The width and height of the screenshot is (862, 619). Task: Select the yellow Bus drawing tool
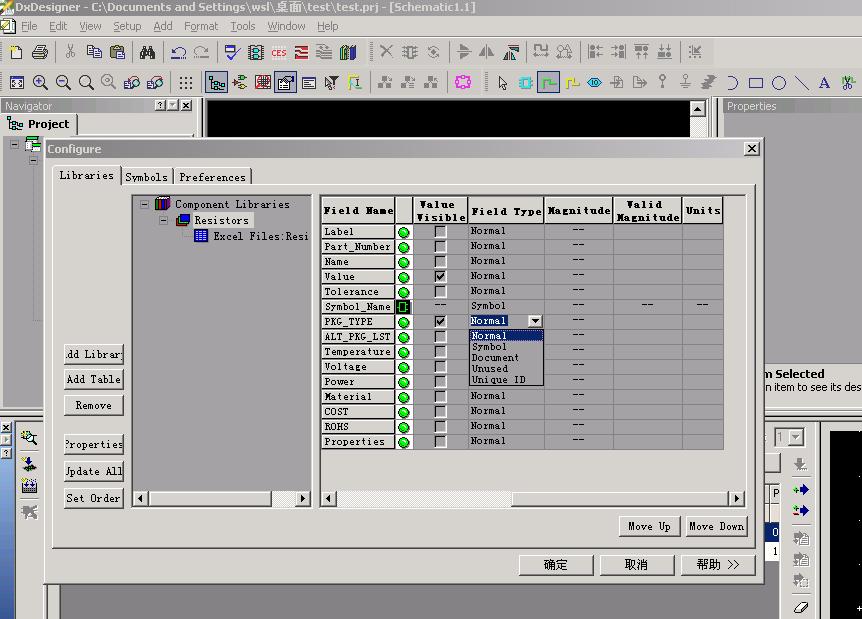[x=572, y=82]
